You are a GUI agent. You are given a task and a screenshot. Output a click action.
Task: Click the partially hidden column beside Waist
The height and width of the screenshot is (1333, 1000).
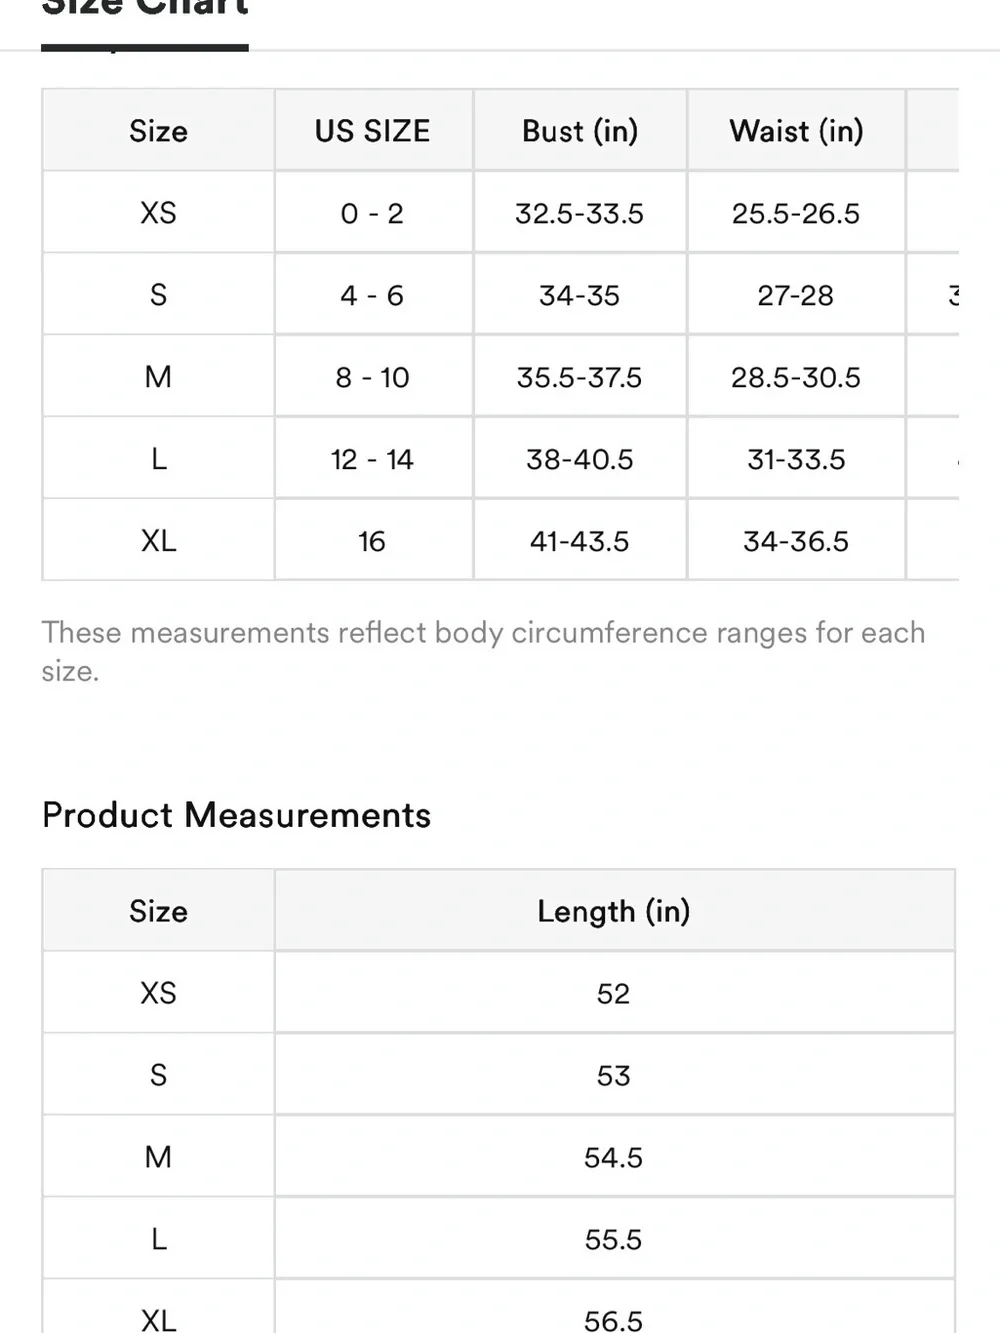933,130
